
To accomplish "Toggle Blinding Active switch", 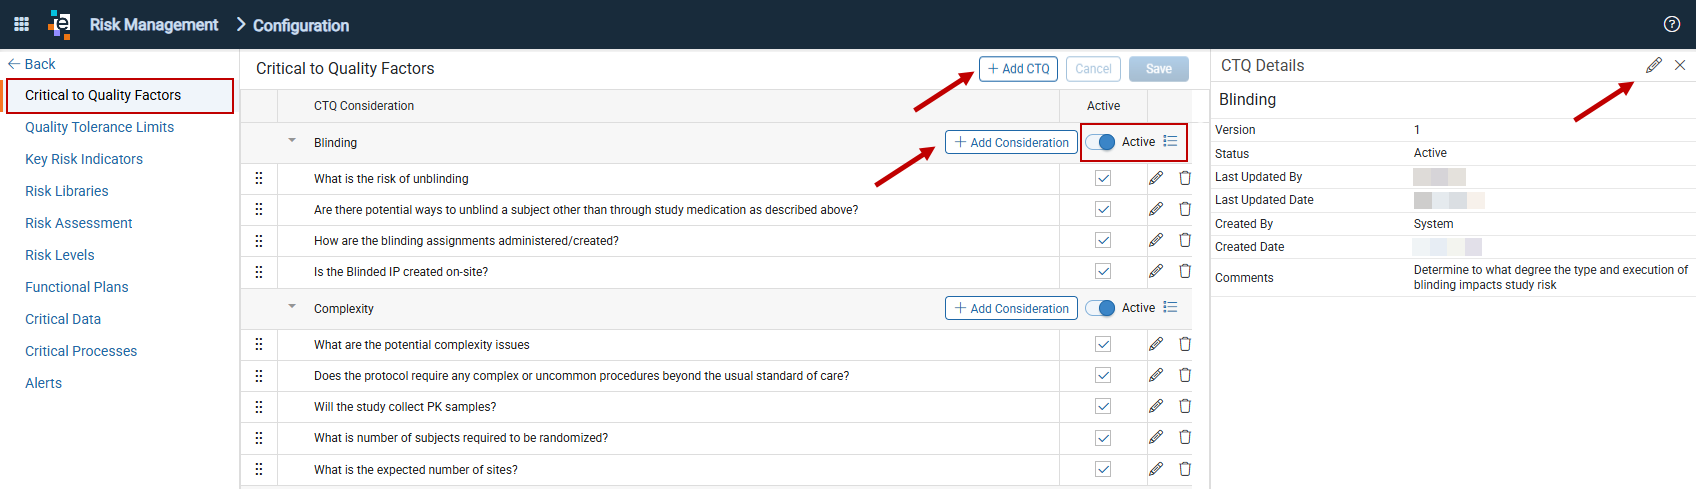I will (x=1100, y=142).
